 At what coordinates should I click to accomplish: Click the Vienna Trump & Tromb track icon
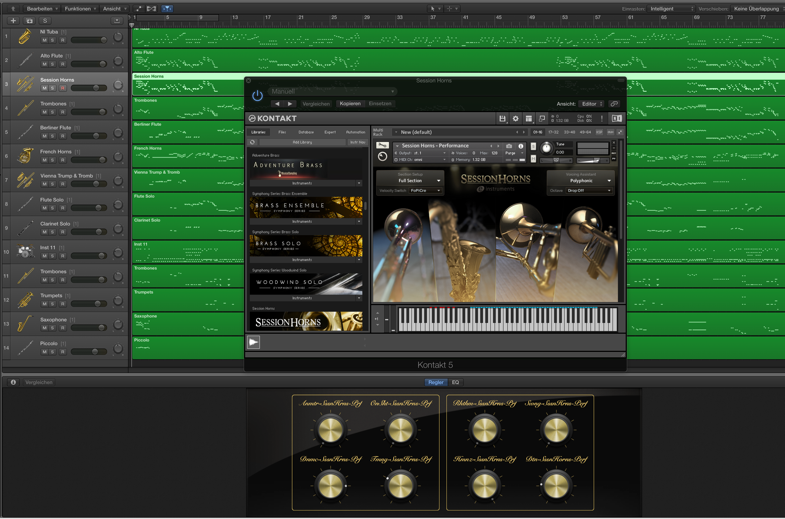click(24, 180)
